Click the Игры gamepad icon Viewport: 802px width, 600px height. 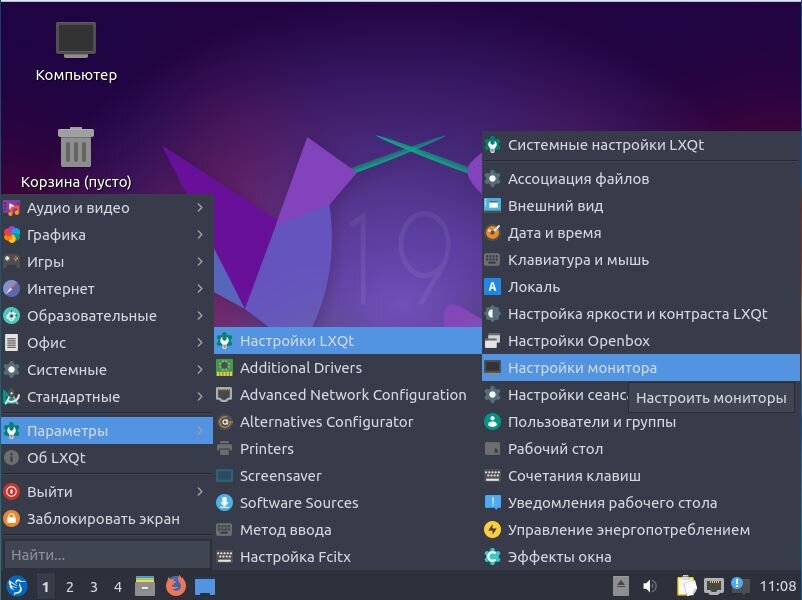pyautogui.click(x=12, y=261)
